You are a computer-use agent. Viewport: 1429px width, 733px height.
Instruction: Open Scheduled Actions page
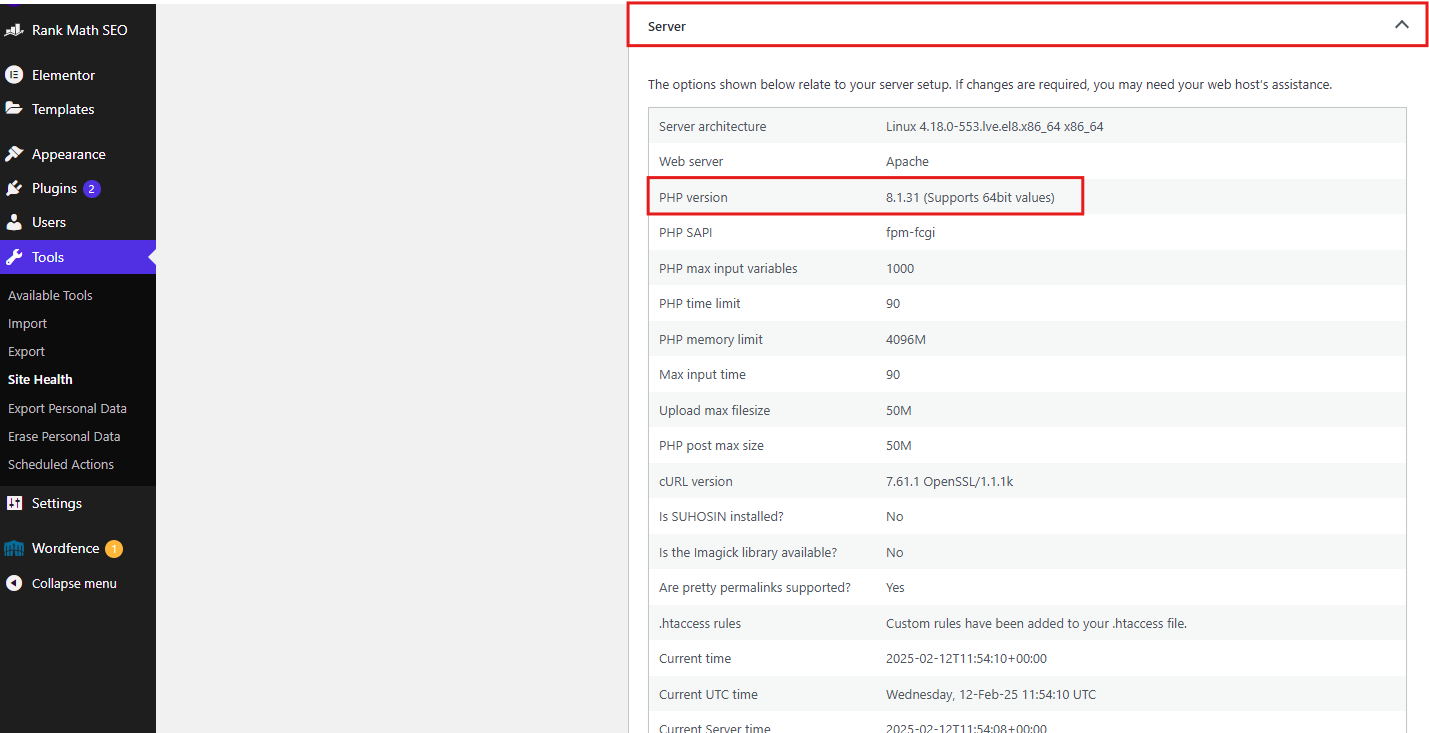(61, 464)
